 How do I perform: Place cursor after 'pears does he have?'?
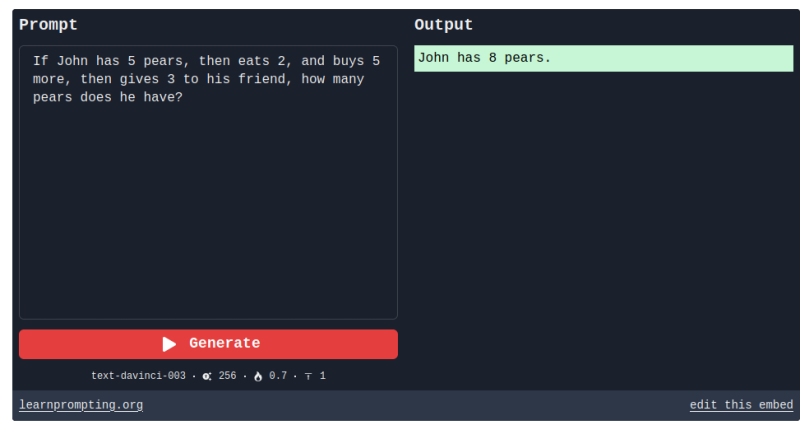pos(184,98)
